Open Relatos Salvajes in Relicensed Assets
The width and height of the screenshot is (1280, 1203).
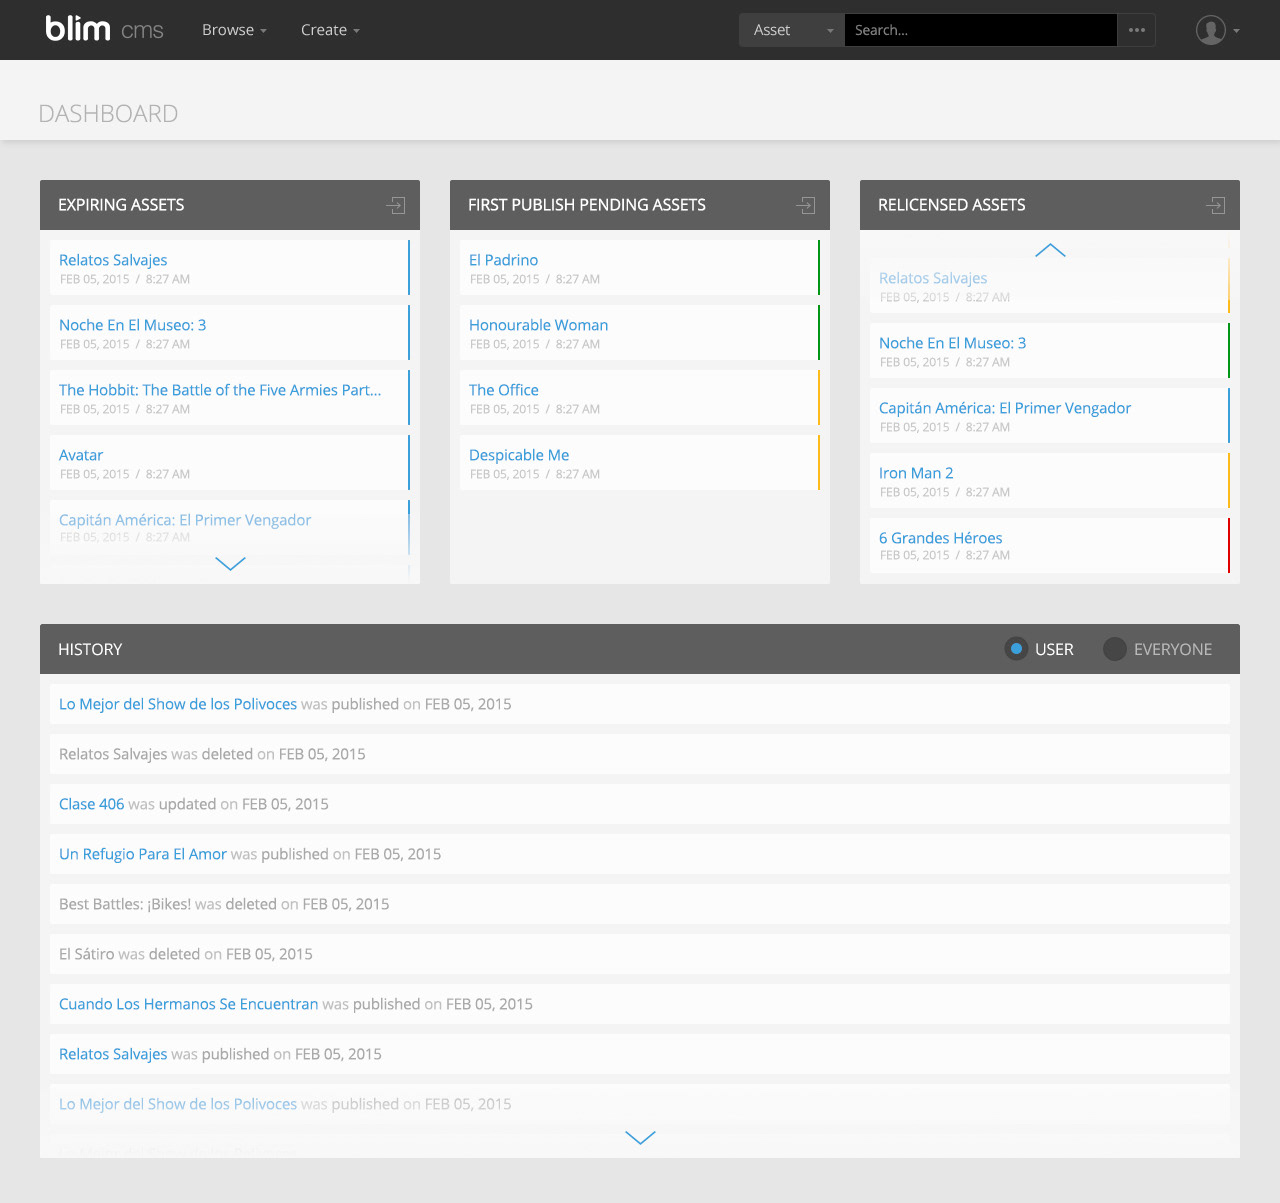933,278
